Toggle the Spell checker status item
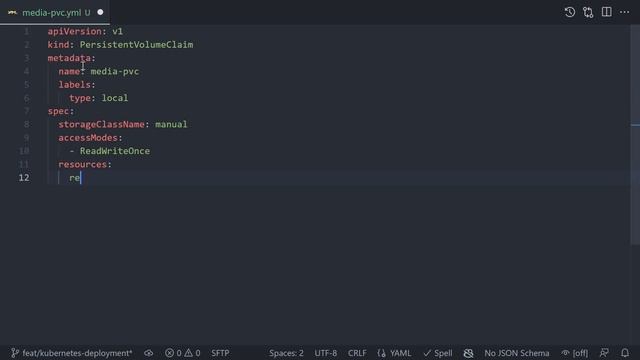This screenshot has height=360, width=640. click(x=438, y=353)
